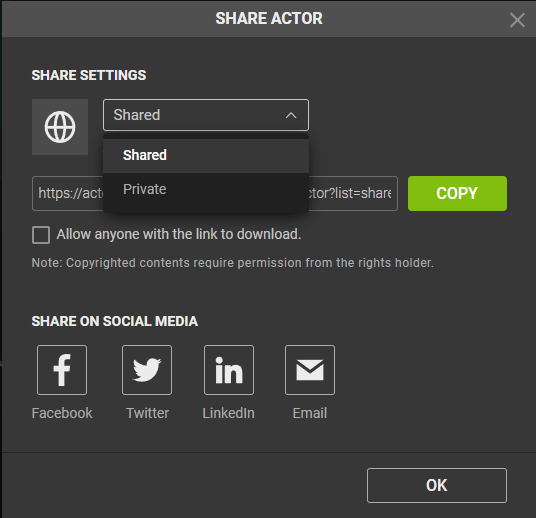
Task: Share the actor via Email
Action: click(x=310, y=370)
